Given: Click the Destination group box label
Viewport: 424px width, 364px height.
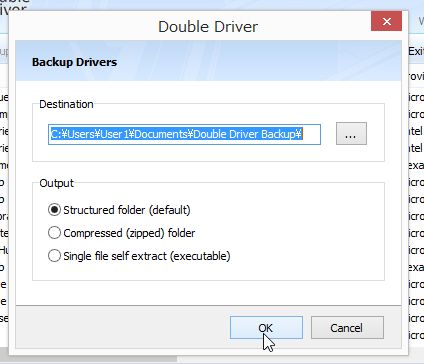Looking at the screenshot, I should 66,104.
